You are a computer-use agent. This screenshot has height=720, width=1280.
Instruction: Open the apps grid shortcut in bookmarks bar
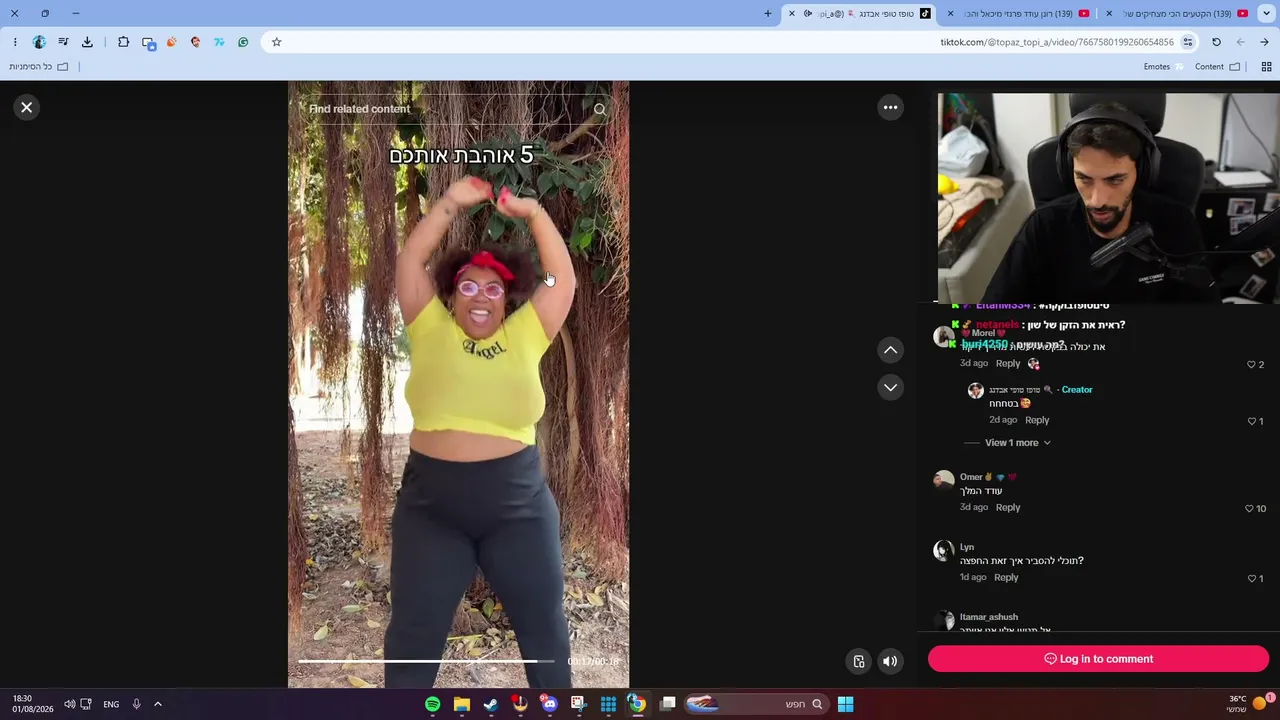pyautogui.click(x=1266, y=67)
